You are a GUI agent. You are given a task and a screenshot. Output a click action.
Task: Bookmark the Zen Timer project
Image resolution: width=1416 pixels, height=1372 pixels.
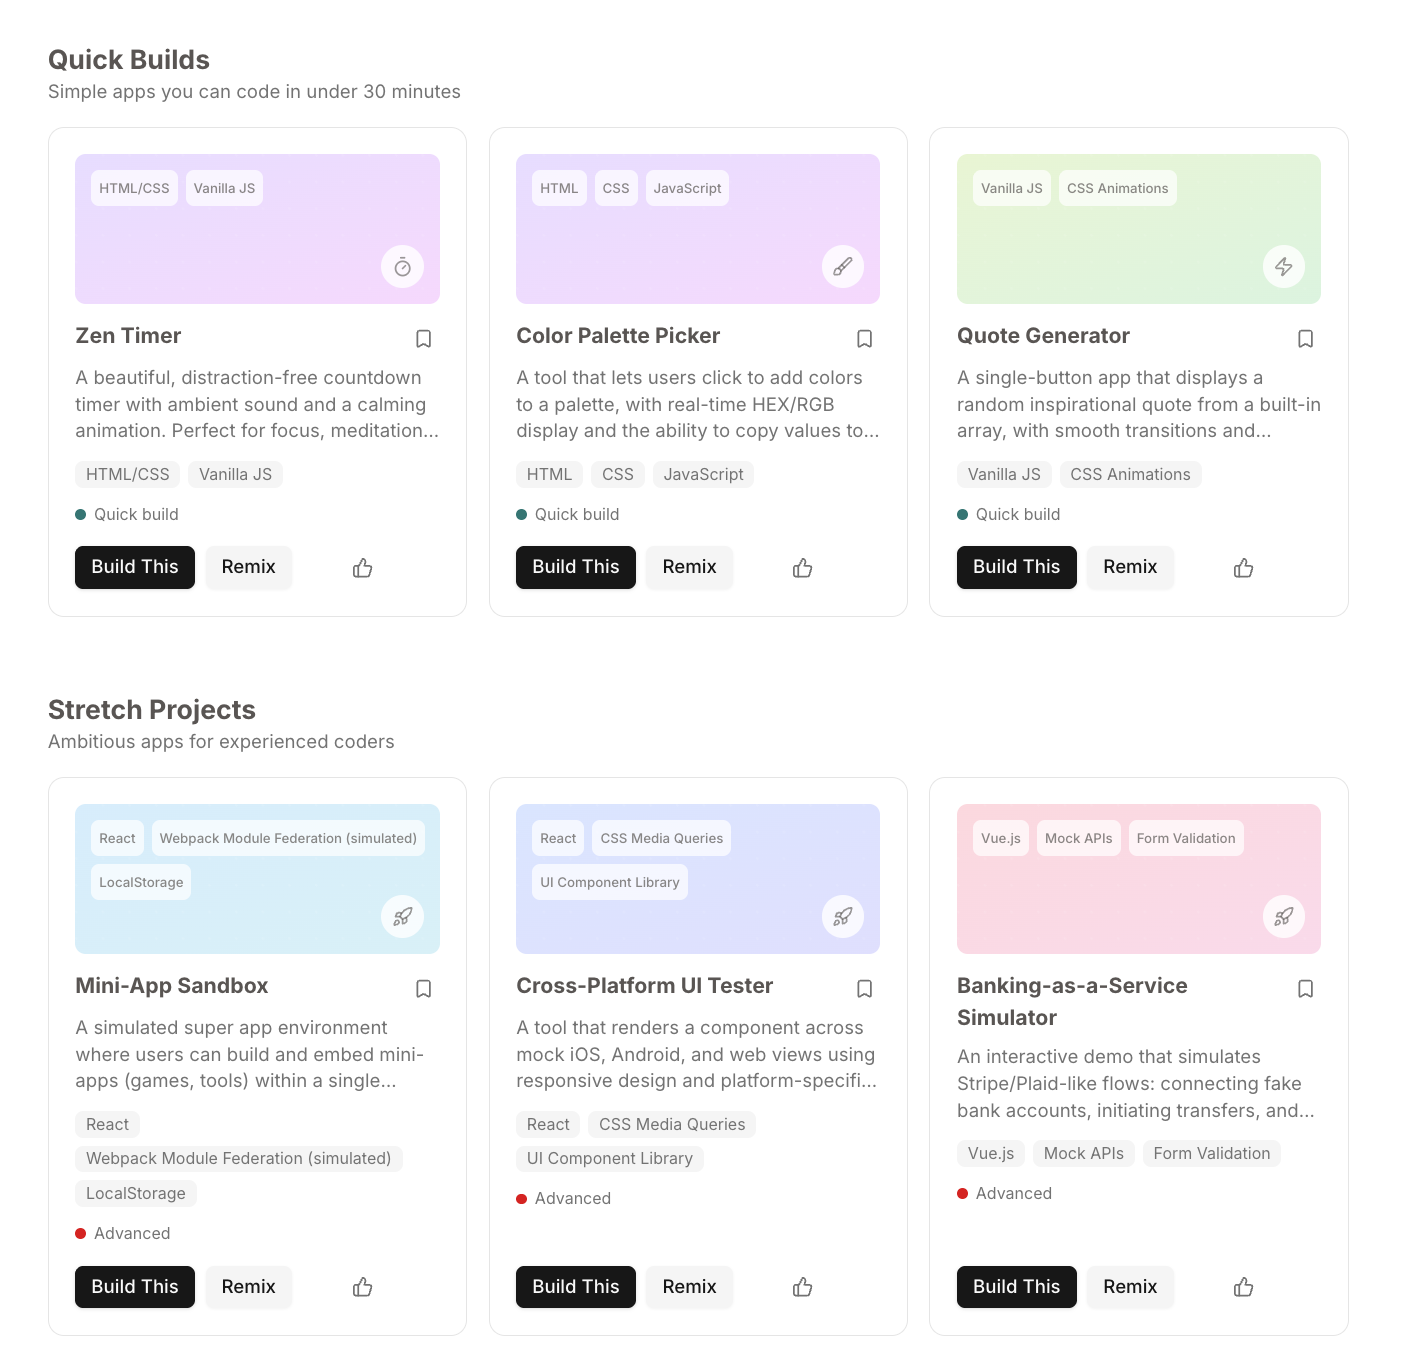423,338
